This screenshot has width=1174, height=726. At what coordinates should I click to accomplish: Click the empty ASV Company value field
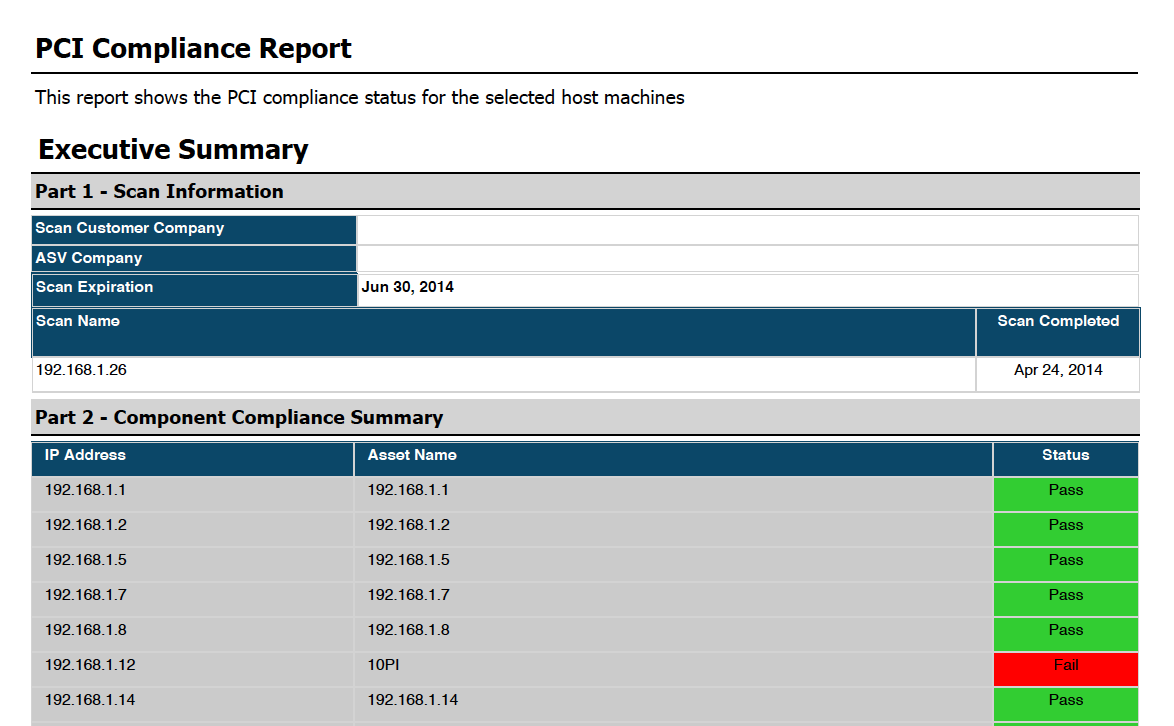point(746,259)
